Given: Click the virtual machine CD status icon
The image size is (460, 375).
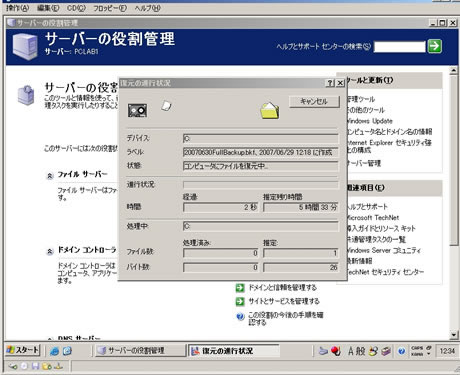Looking at the screenshot, I should coord(24,366).
